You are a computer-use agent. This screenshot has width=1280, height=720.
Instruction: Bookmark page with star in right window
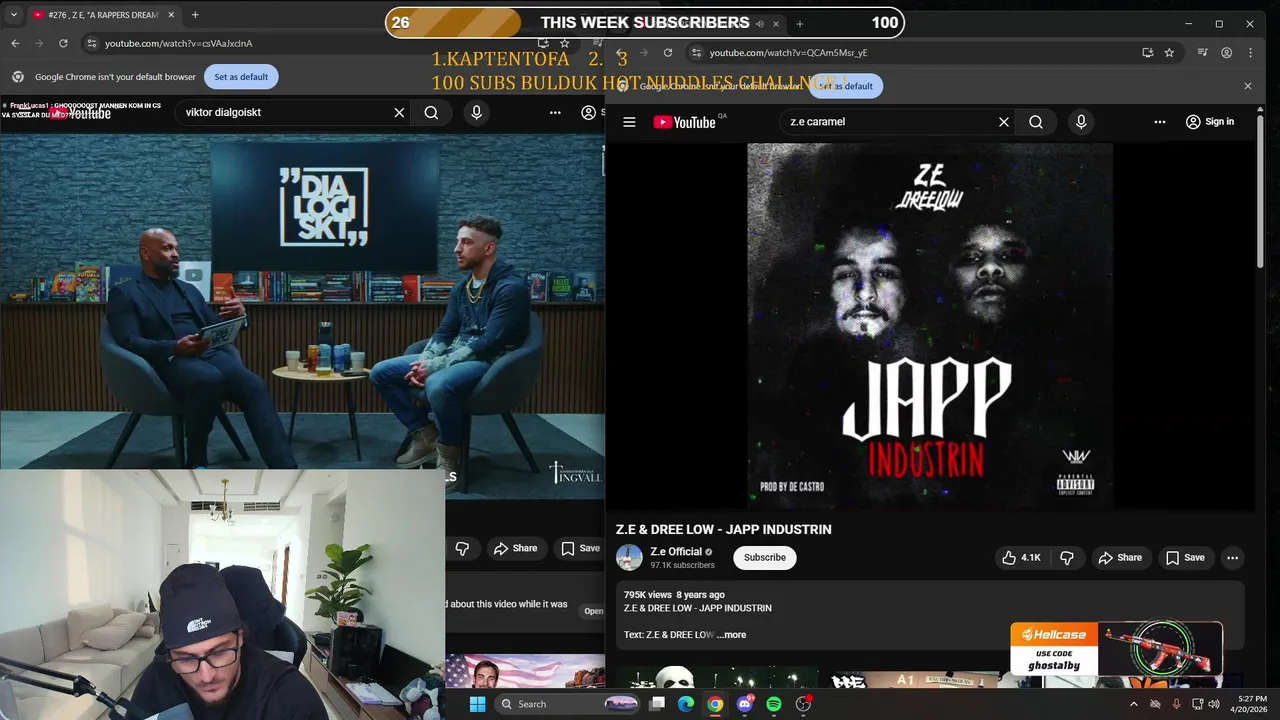point(1169,53)
